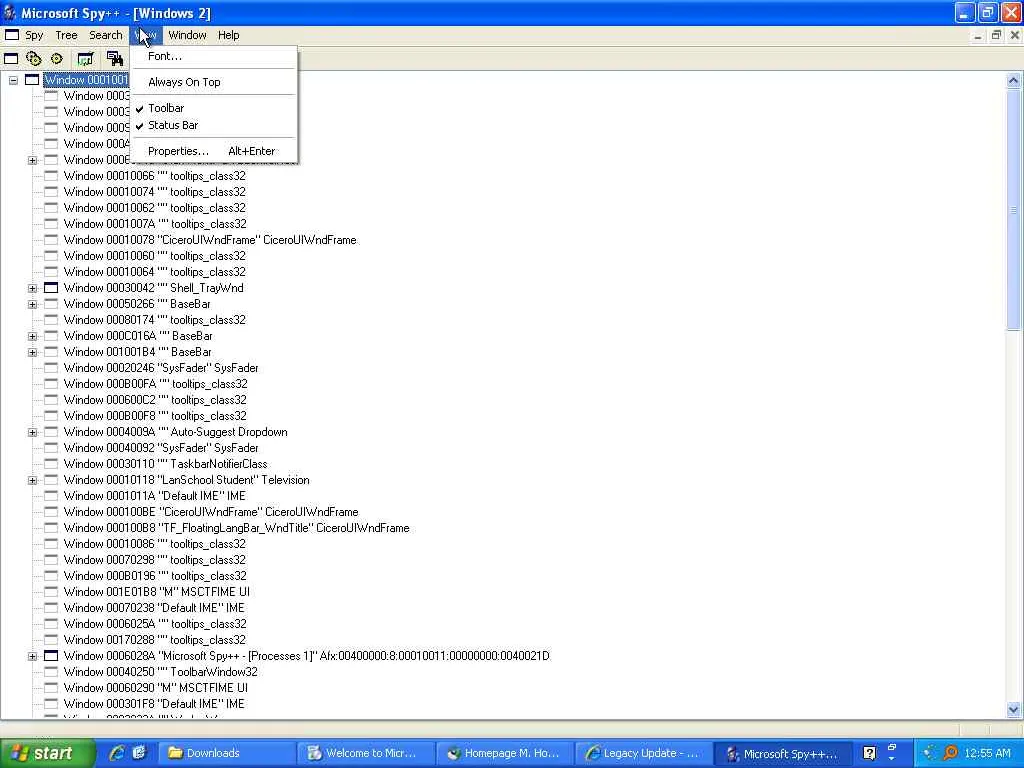This screenshot has width=1024, height=768.
Task: Click the Microsoft Spy++ taskbar button
Action: pyautogui.click(x=783, y=753)
